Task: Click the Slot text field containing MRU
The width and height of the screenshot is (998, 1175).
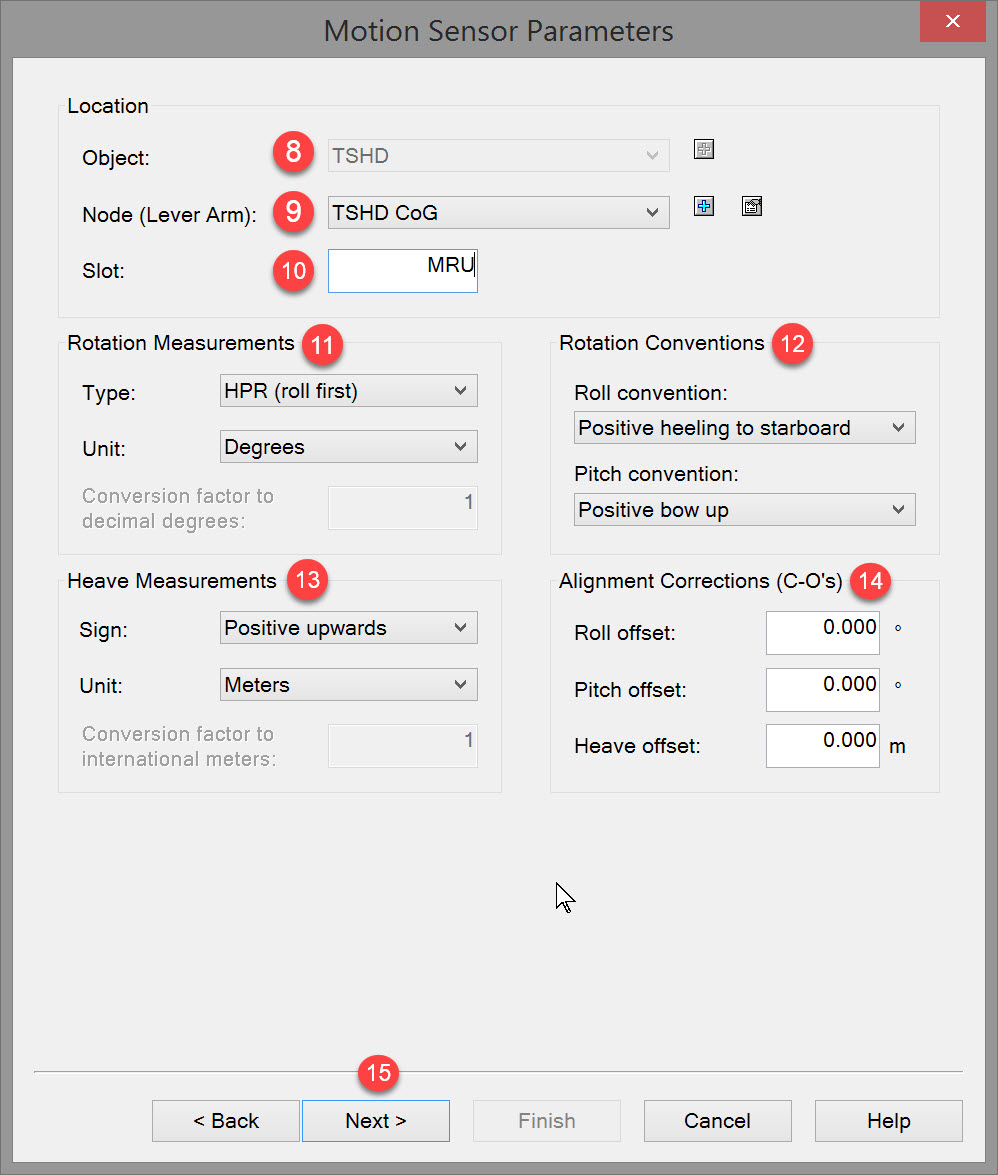Action: (402, 270)
